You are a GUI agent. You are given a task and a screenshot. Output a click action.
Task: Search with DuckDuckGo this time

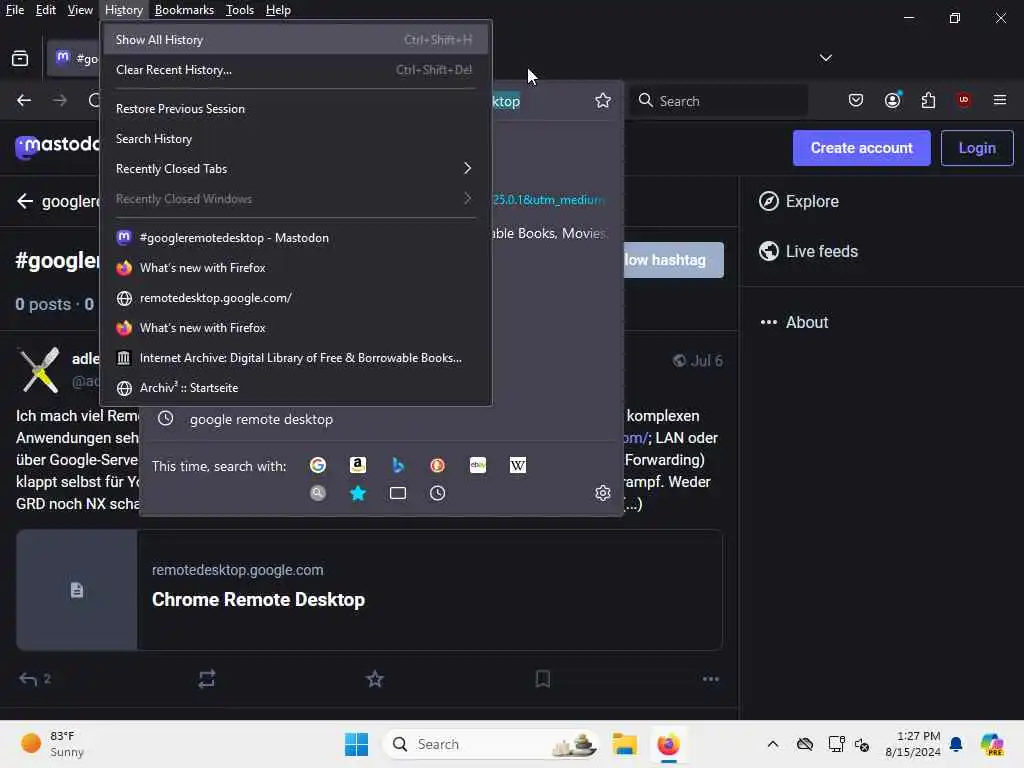tap(438, 465)
